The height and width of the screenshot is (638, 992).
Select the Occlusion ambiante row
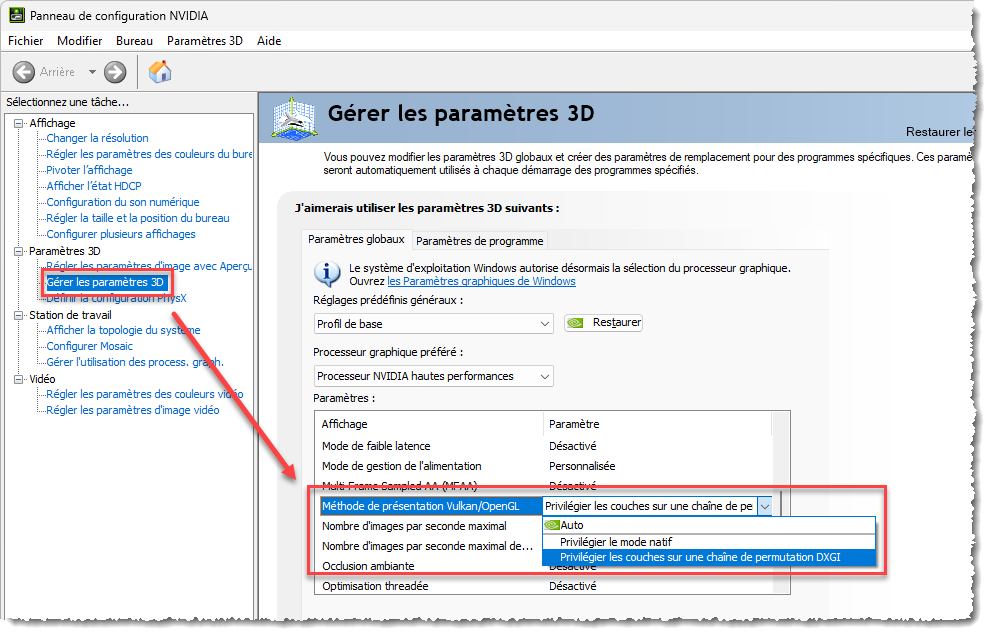[430, 566]
